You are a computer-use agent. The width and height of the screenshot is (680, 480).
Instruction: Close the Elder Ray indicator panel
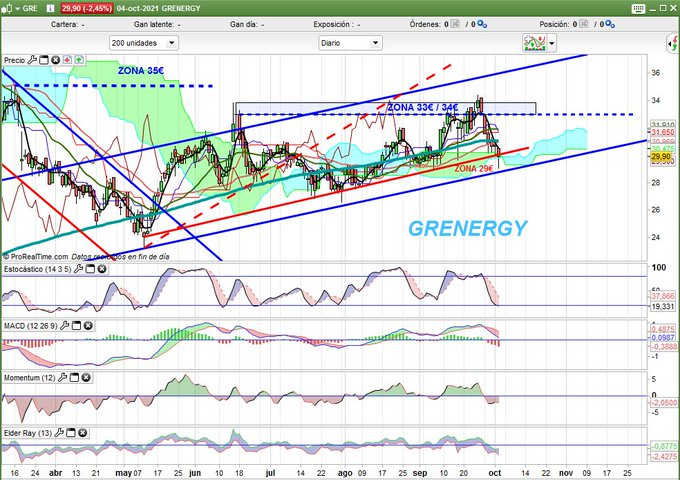tap(83, 433)
